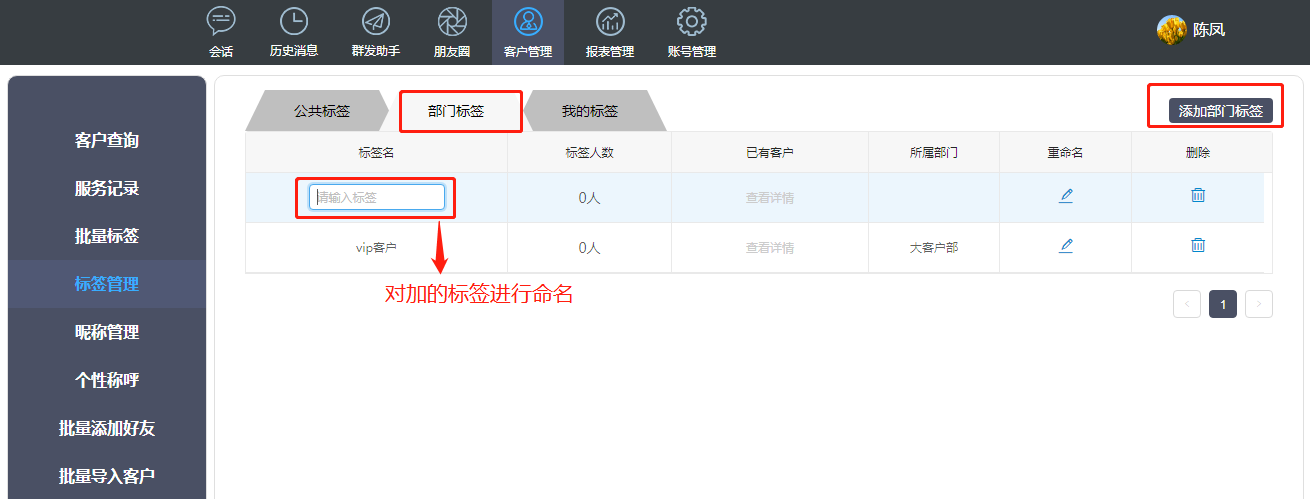Go to the previous page arrow
The height and width of the screenshot is (499, 1310).
1187,304
